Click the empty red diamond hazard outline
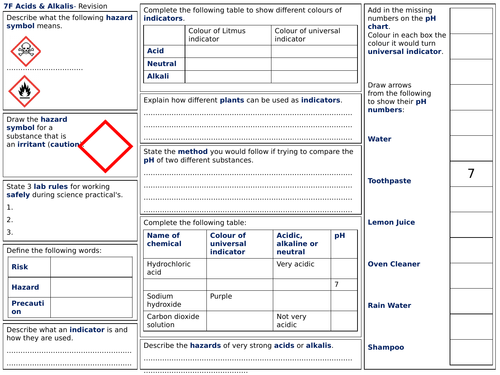Screen dimensions: 500x375 (105, 146)
